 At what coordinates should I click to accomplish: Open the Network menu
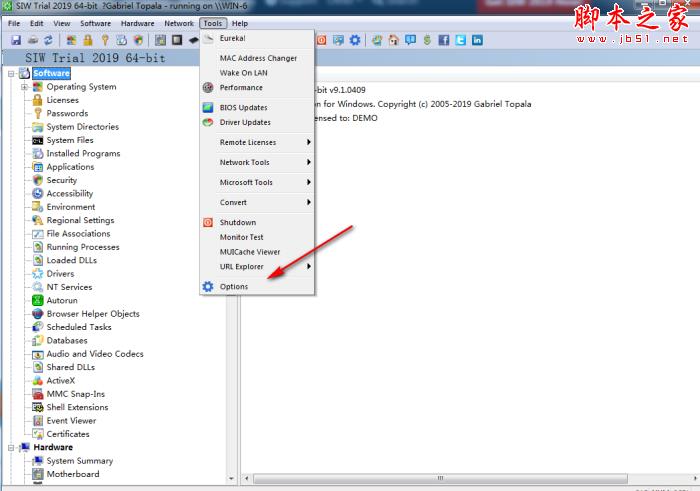(179, 23)
